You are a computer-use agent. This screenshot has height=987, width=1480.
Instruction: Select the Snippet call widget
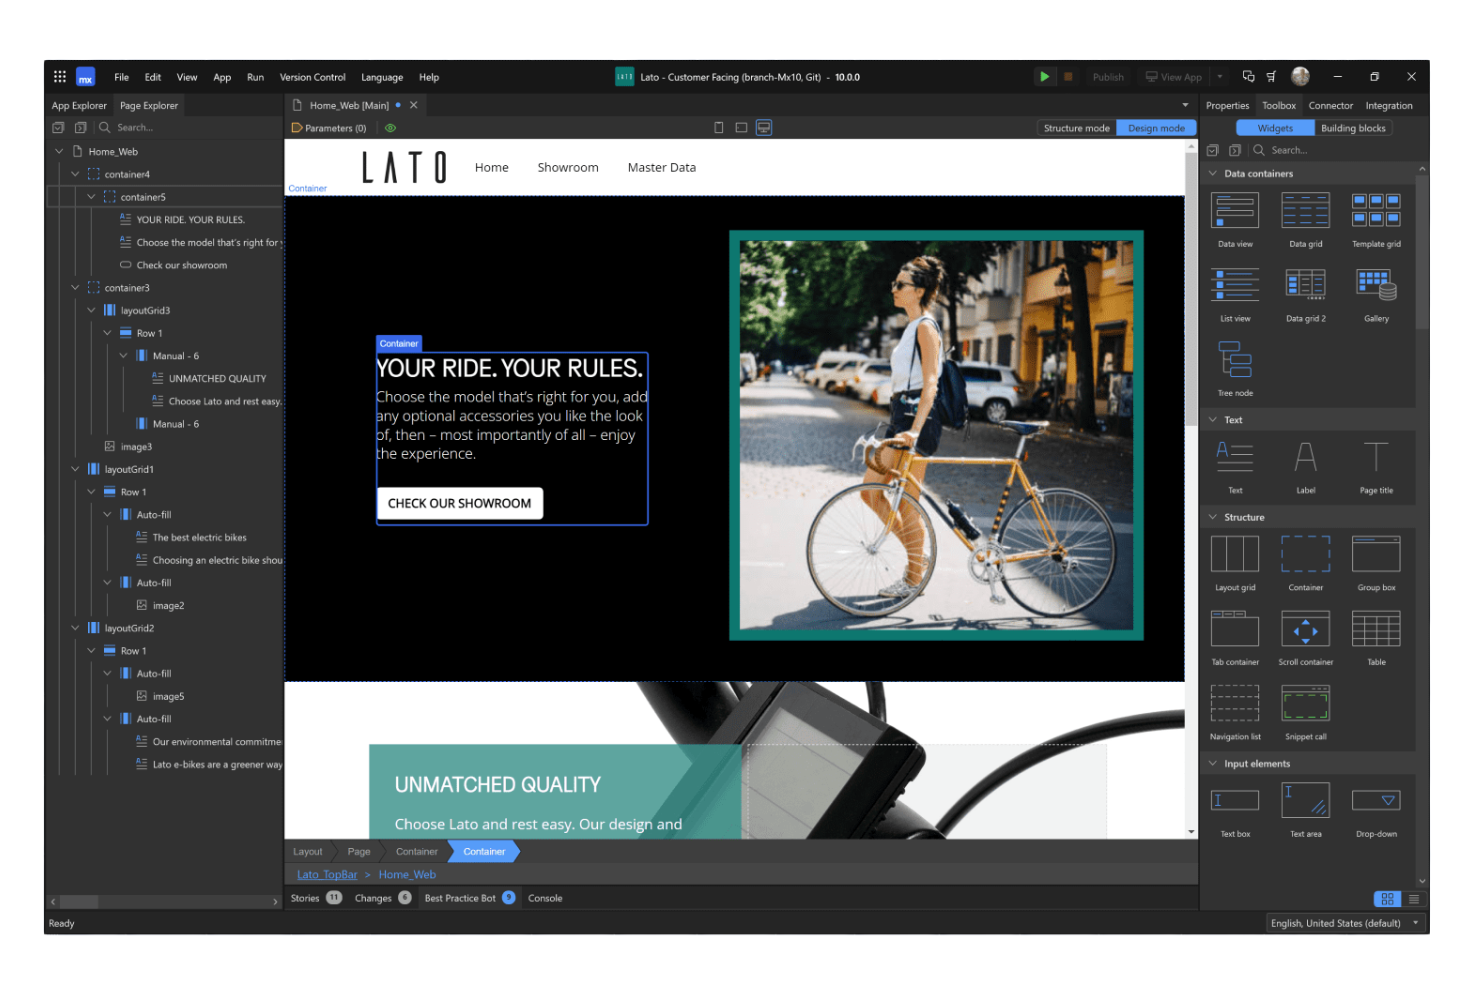(1305, 703)
